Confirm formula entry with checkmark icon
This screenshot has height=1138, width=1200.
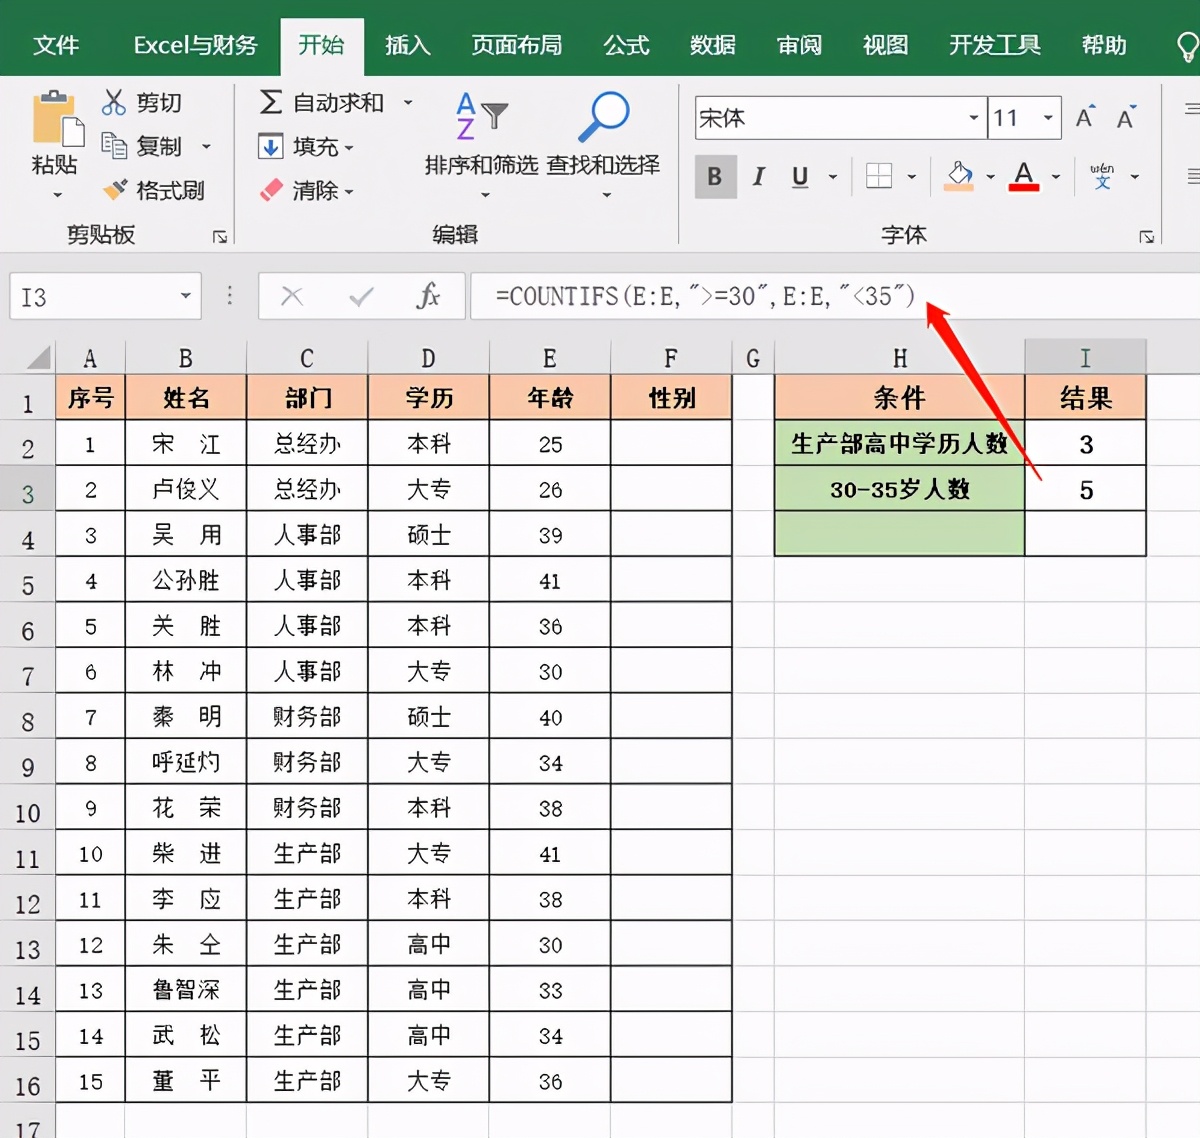pyautogui.click(x=361, y=296)
